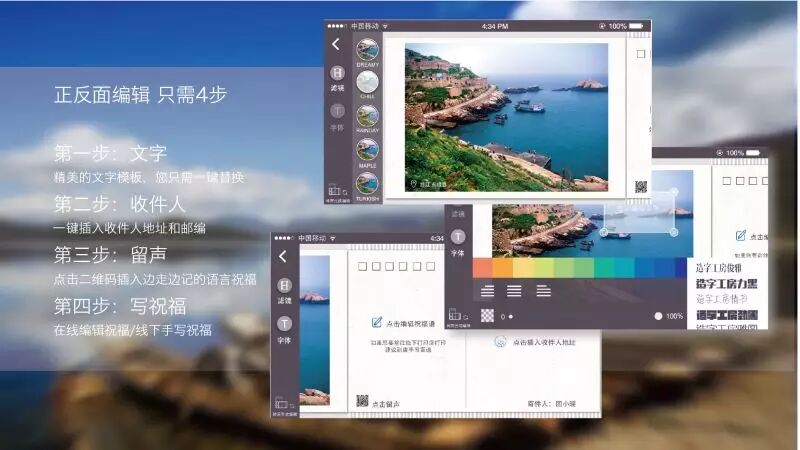This screenshot has width=800, height=450.
Task: Choose the CHILL filter thumbnail
Action: point(367,82)
